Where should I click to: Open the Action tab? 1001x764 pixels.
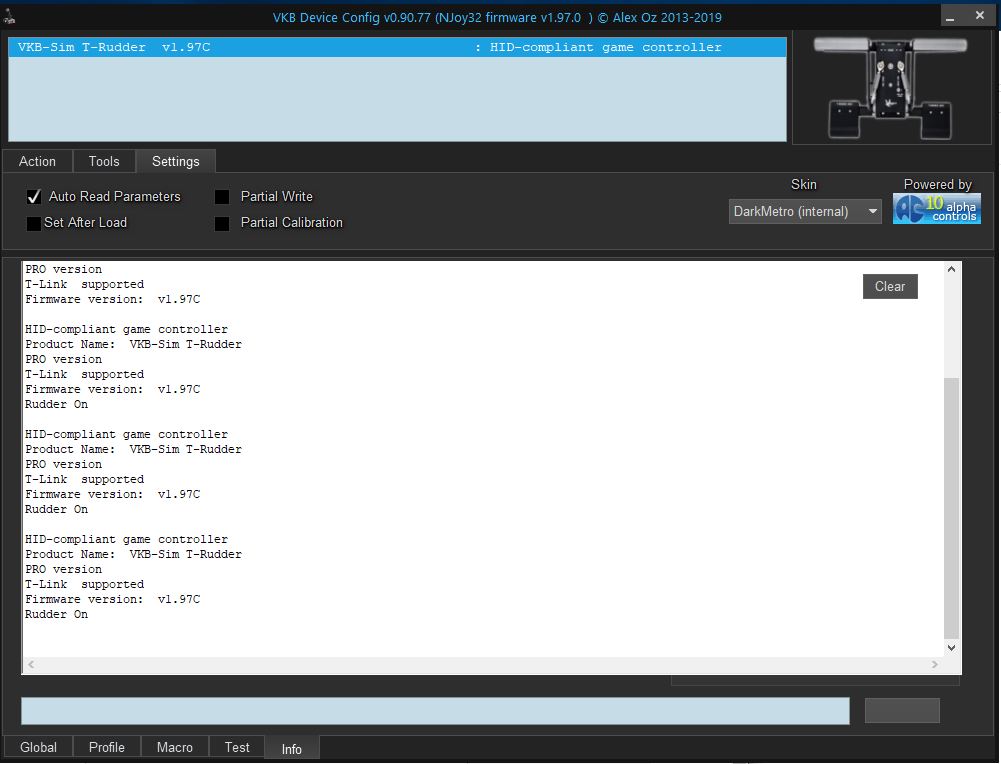pyautogui.click(x=37, y=161)
